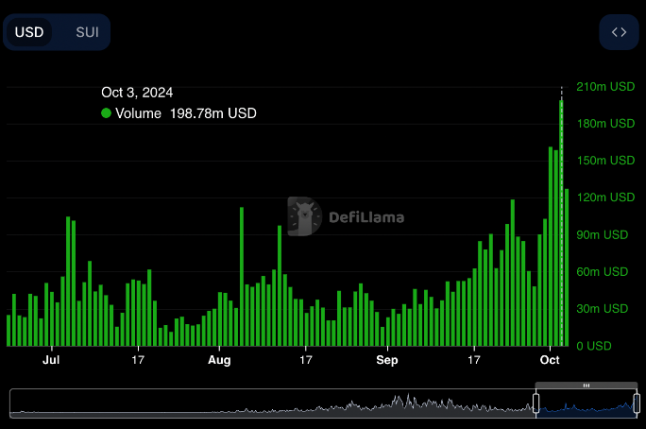Click the DefiLlama llama logo watermark
646x429 pixels.
click(302, 216)
